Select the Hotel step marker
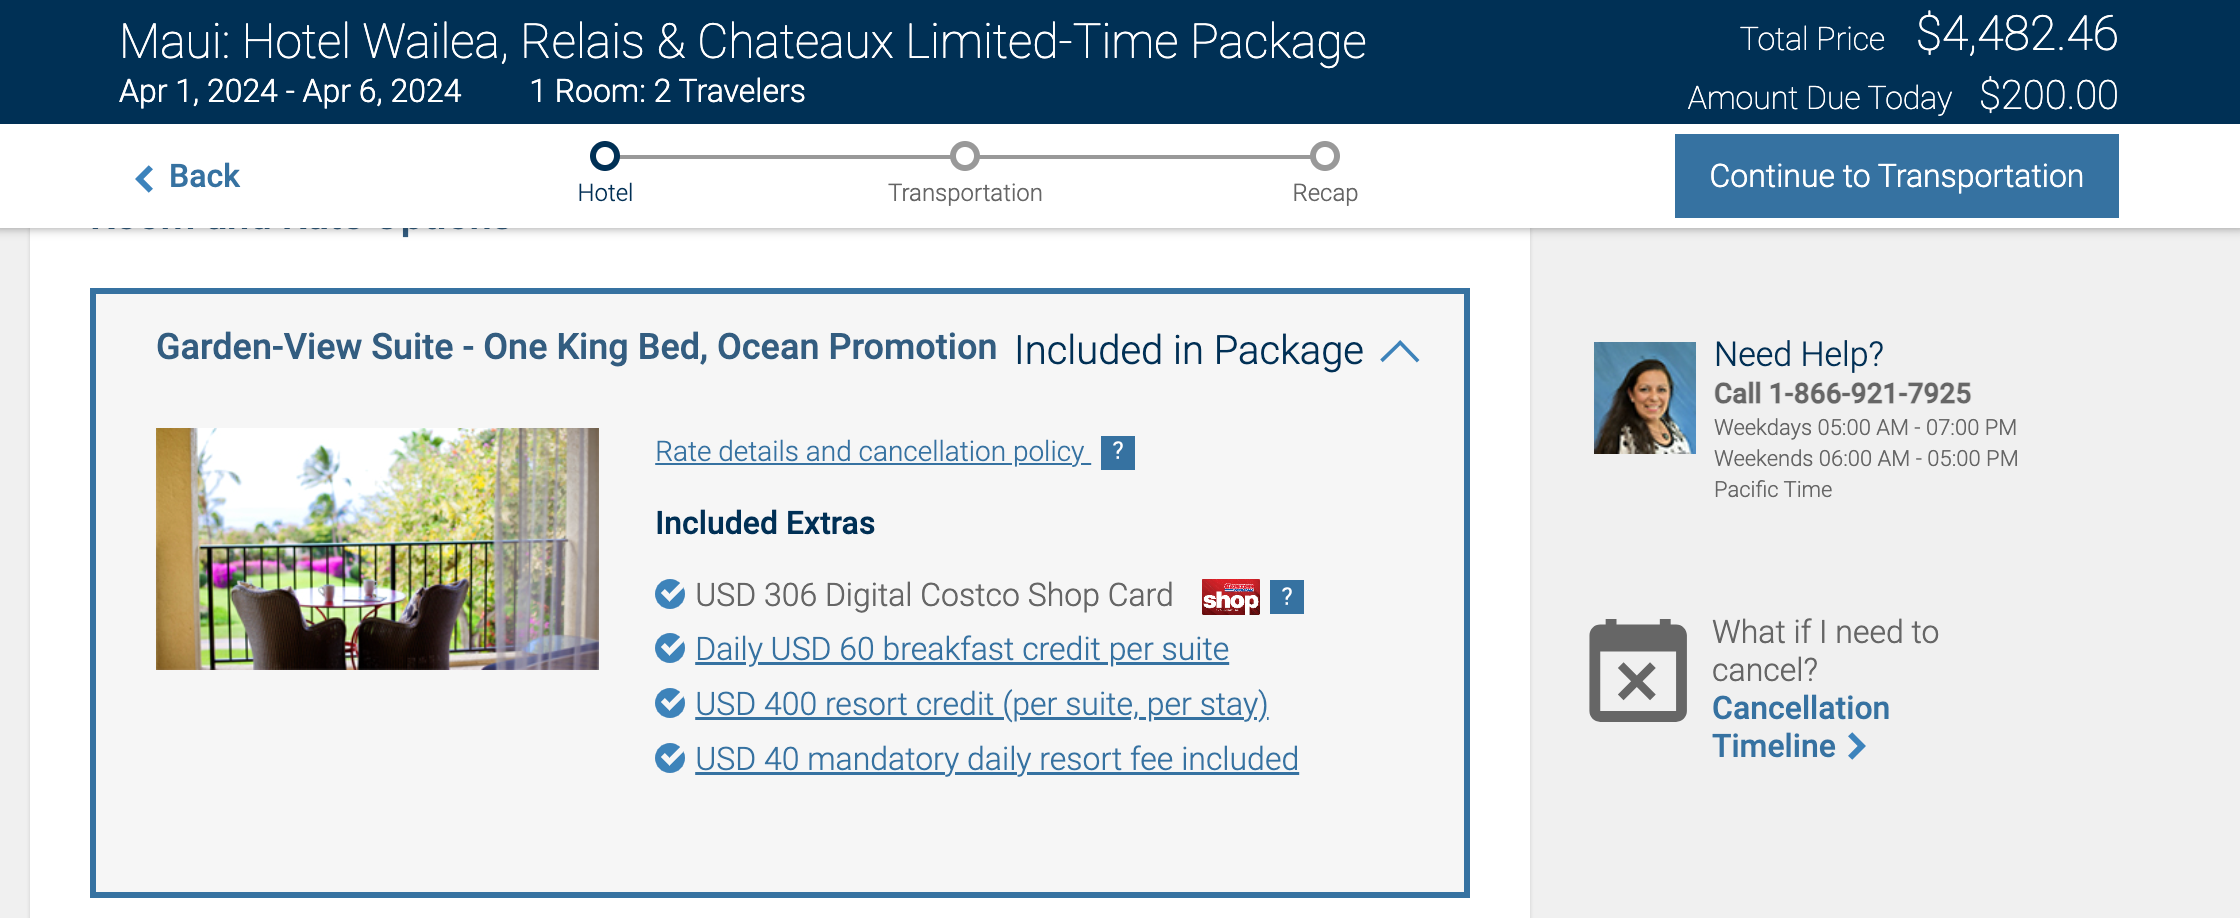This screenshot has height=918, width=2240. click(605, 156)
